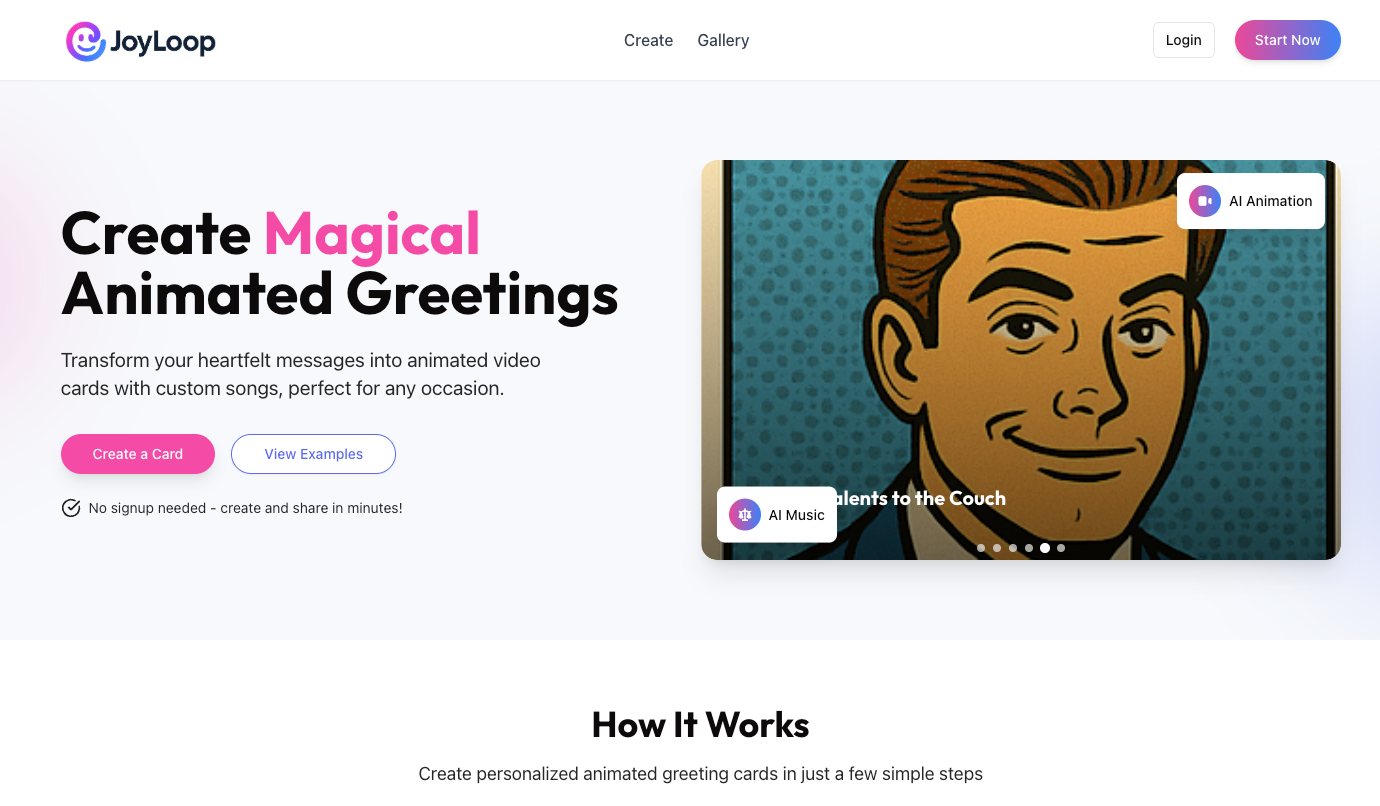Viewport: 1380px width, 806px height.
Task: Select the fourth carousel dot
Action: [1029, 548]
